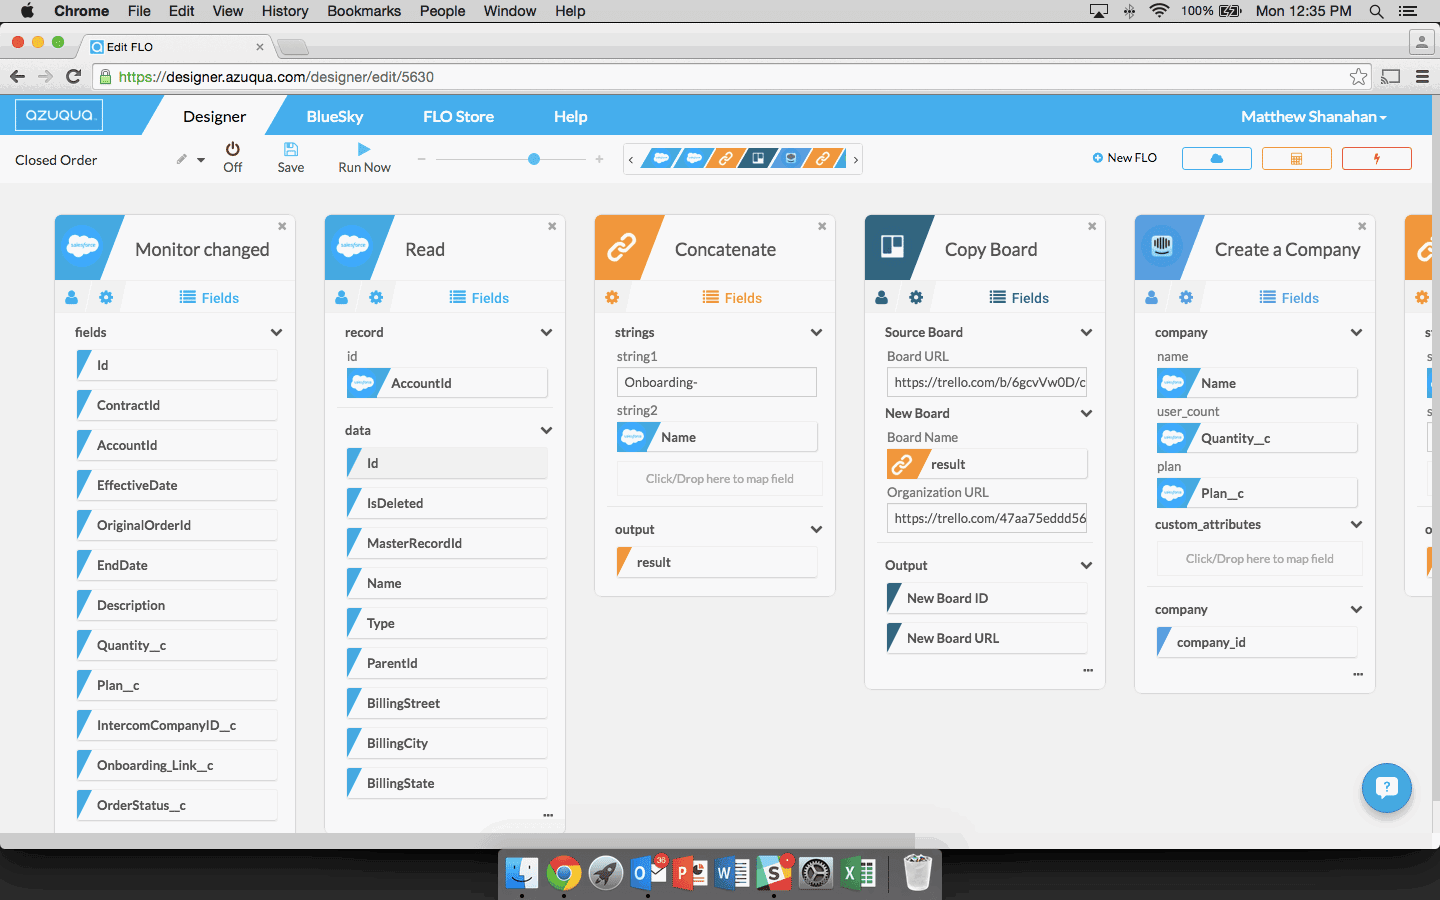Viewport: 1440px width, 900px height.
Task: Click the Organization URL input field
Action: pos(987,518)
